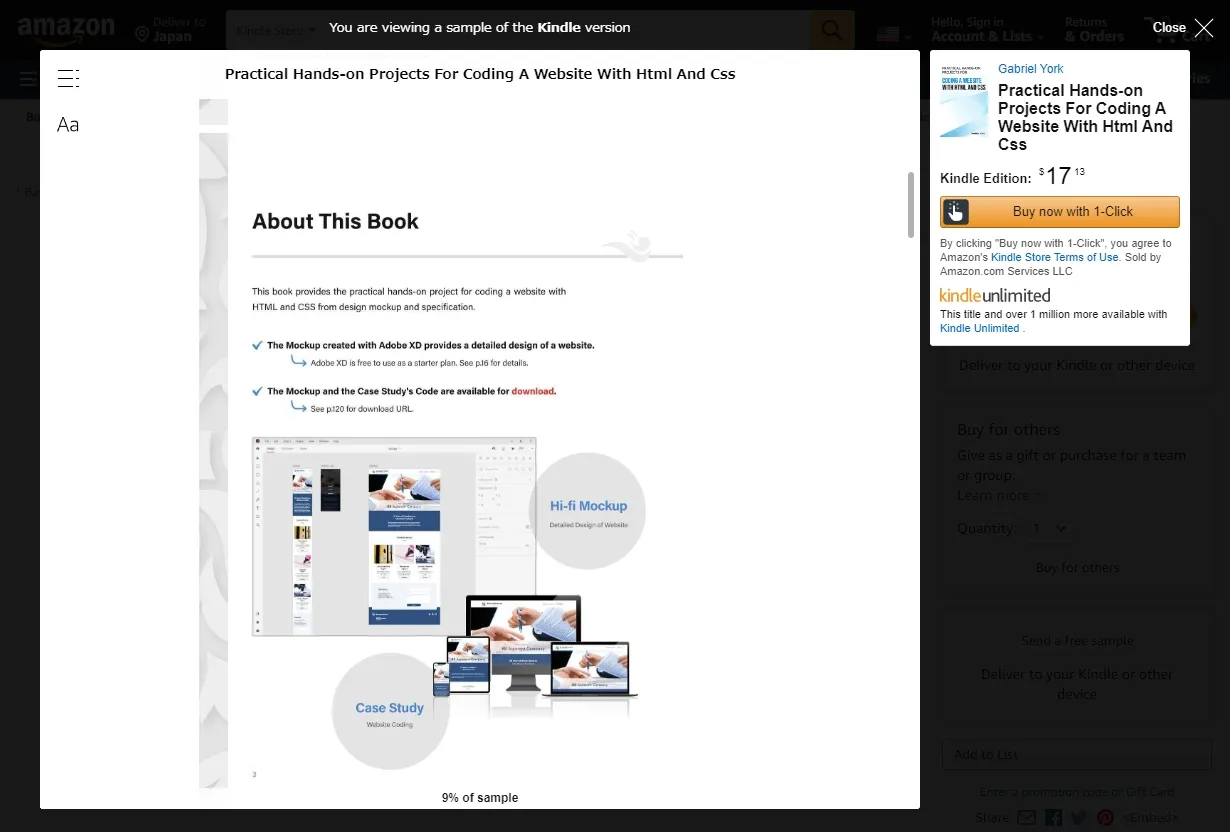Image resolution: width=1230 pixels, height=832 pixels.
Task: Click the Kindle Unlimited logo
Action: pos(995,296)
